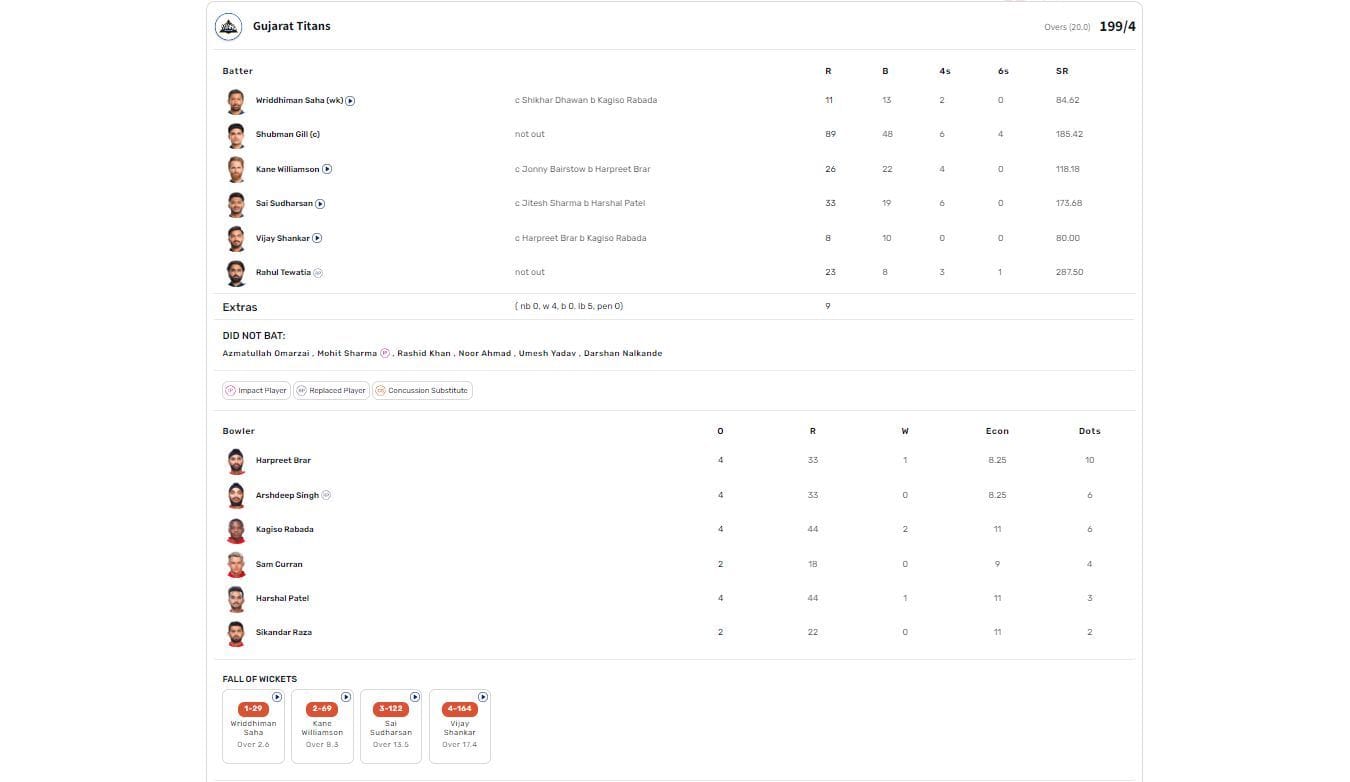Play video on 1-29 fall of wicket card
Viewport: 1350px width, 782px height.
[x=277, y=697]
